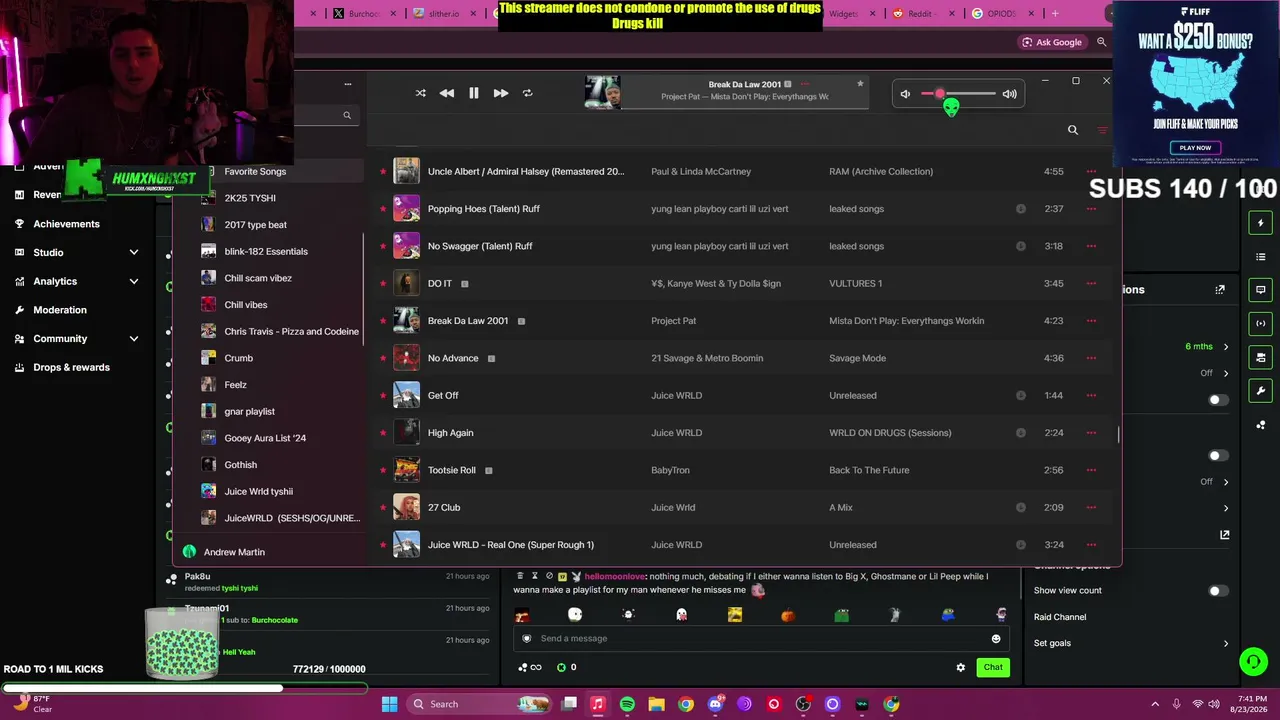Click the artist BabyTron
The width and height of the screenshot is (1280, 720).
(x=670, y=470)
